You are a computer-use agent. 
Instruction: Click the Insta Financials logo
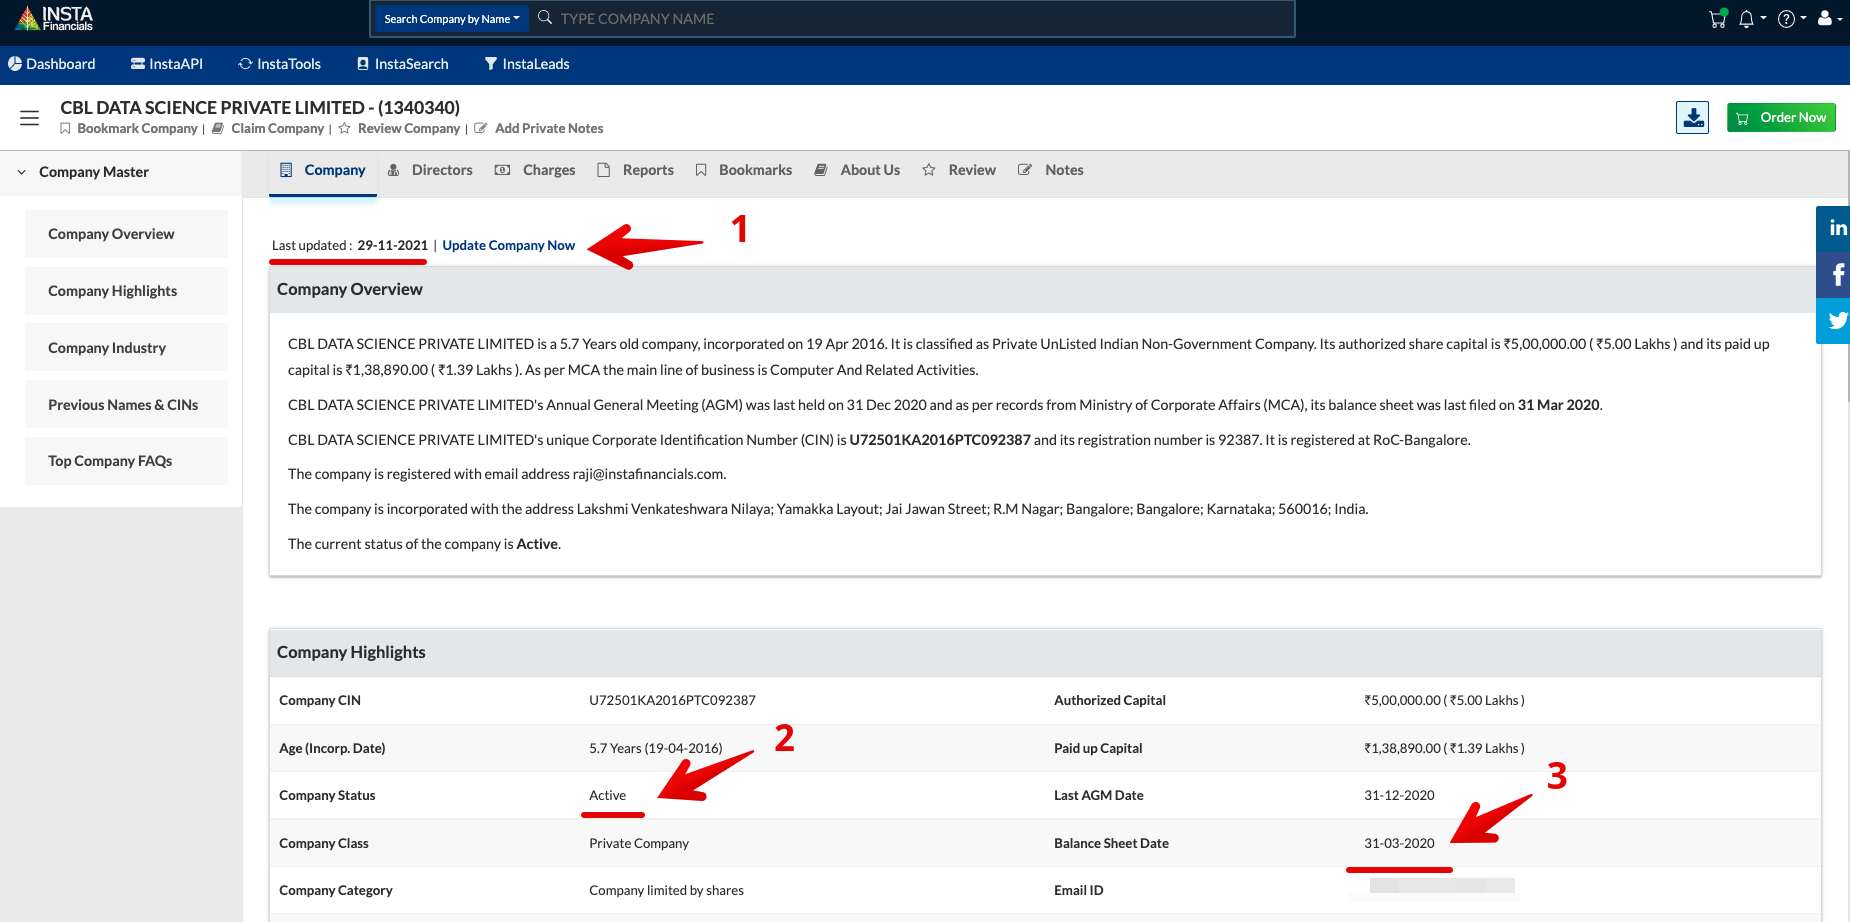(55, 18)
